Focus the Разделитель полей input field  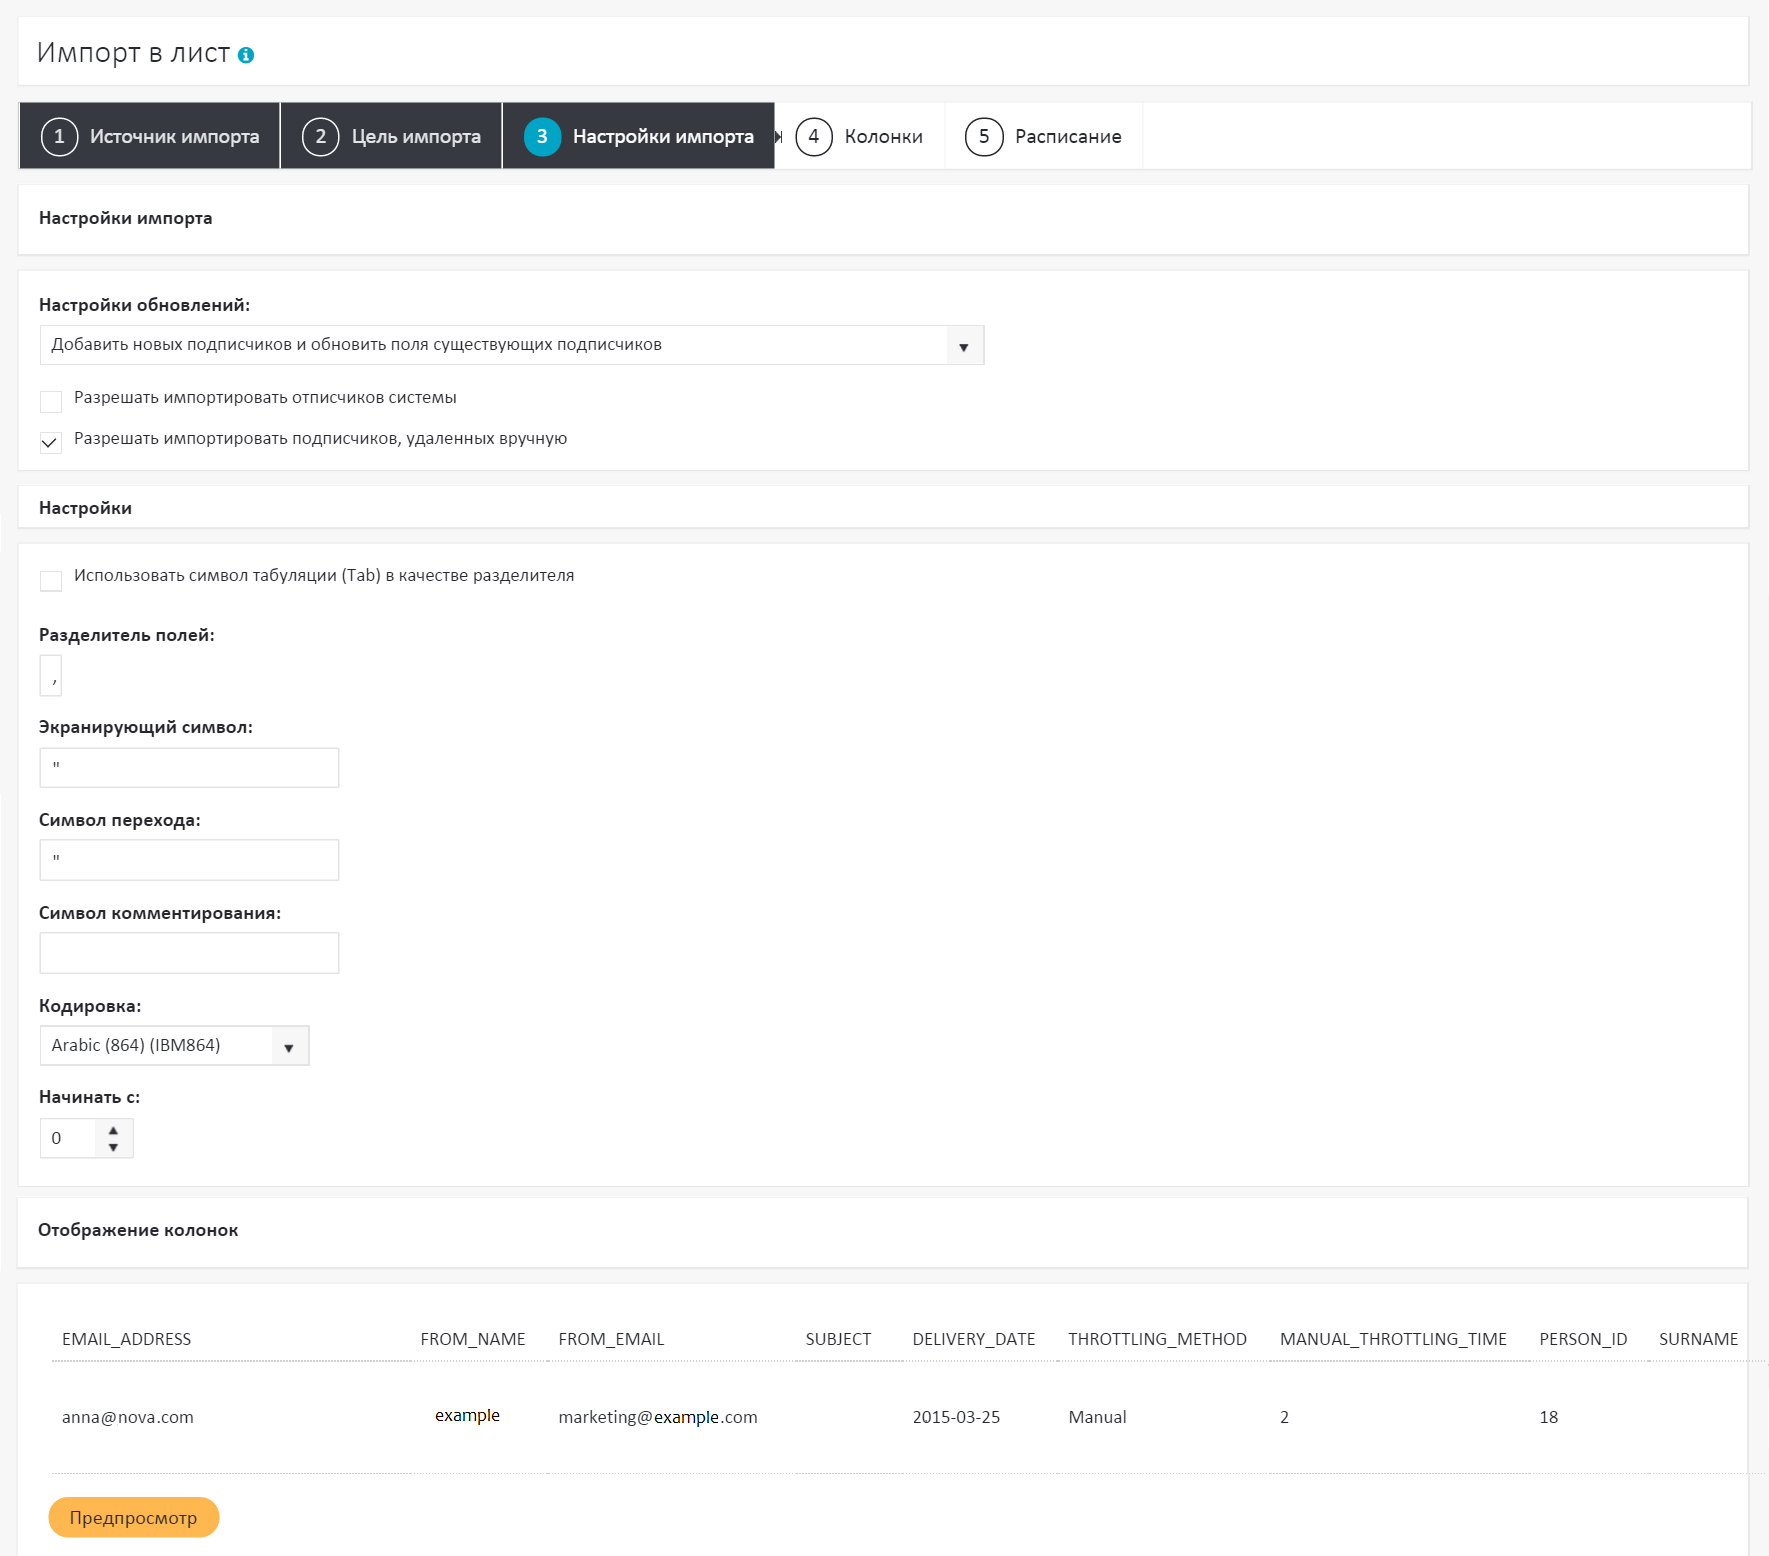click(51, 676)
